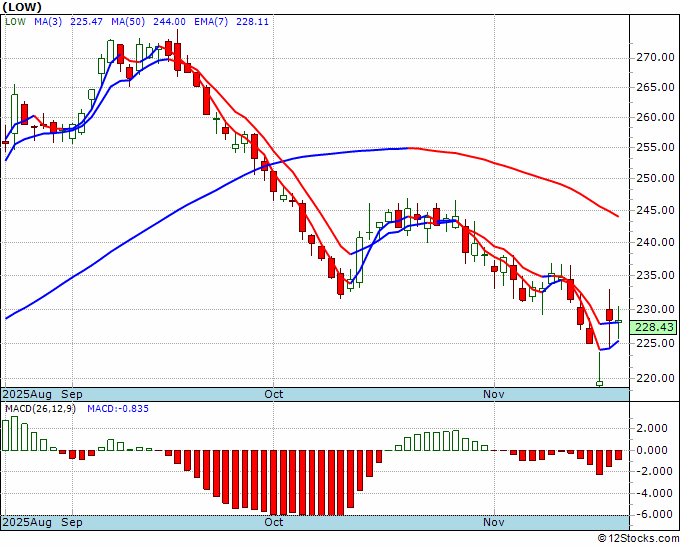Click the 255.00 price axis label
This screenshot has width=680, height=546.
[x=655, y=147]
